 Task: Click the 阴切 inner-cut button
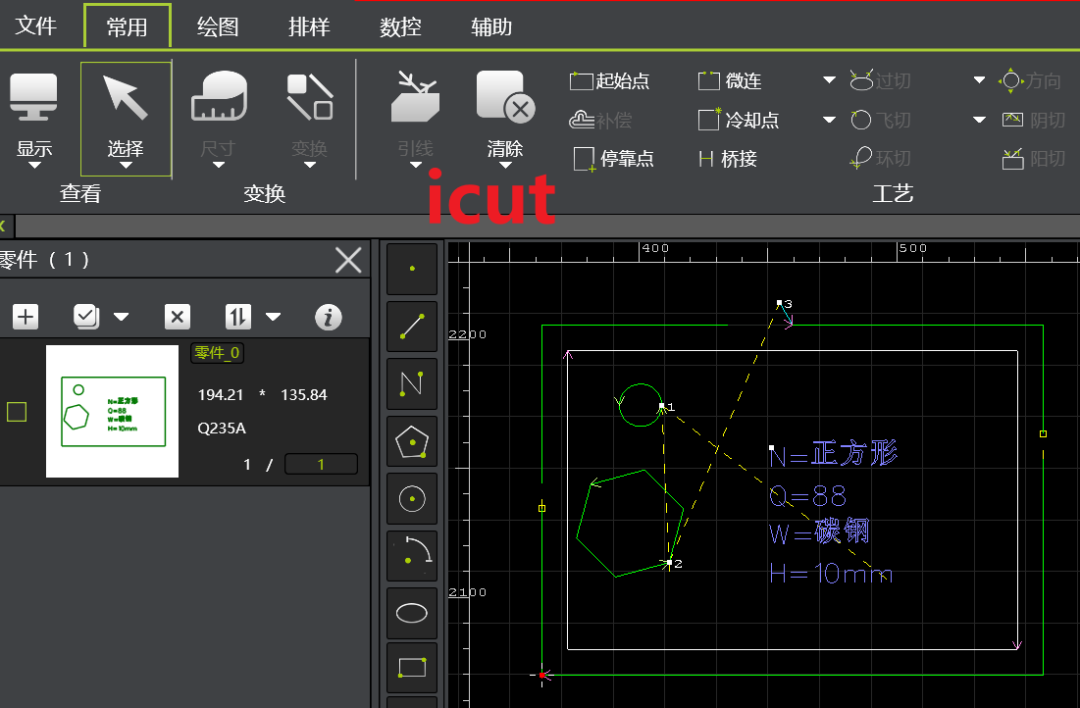(x=1033, y=121)
